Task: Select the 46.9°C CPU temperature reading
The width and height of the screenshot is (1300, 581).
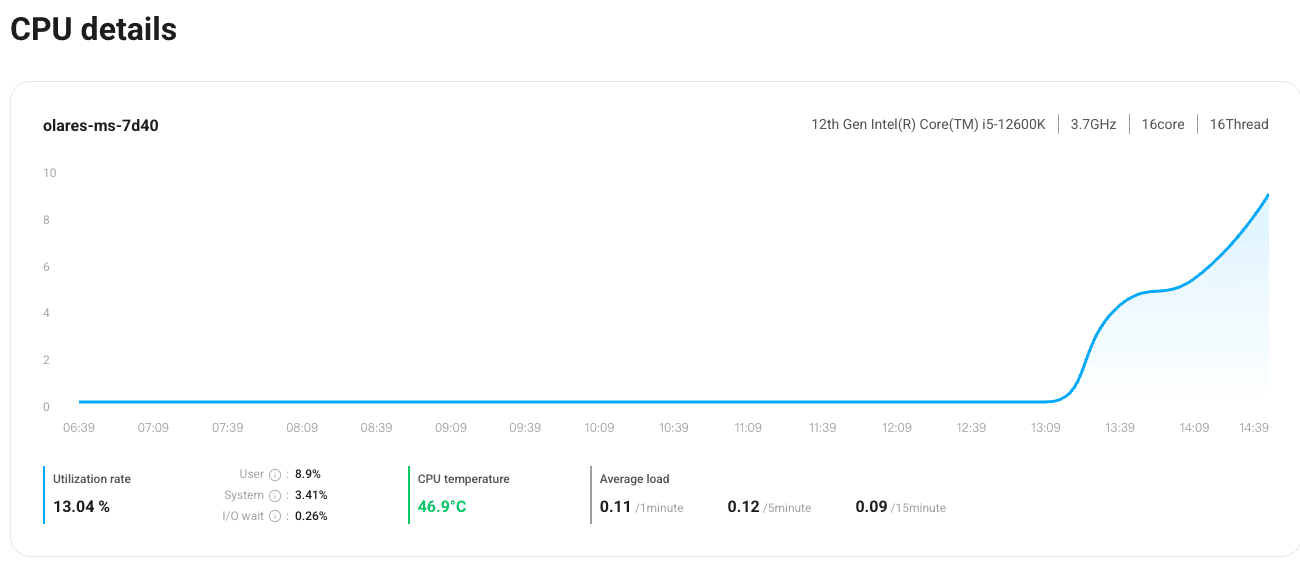Action: (442, 507)
